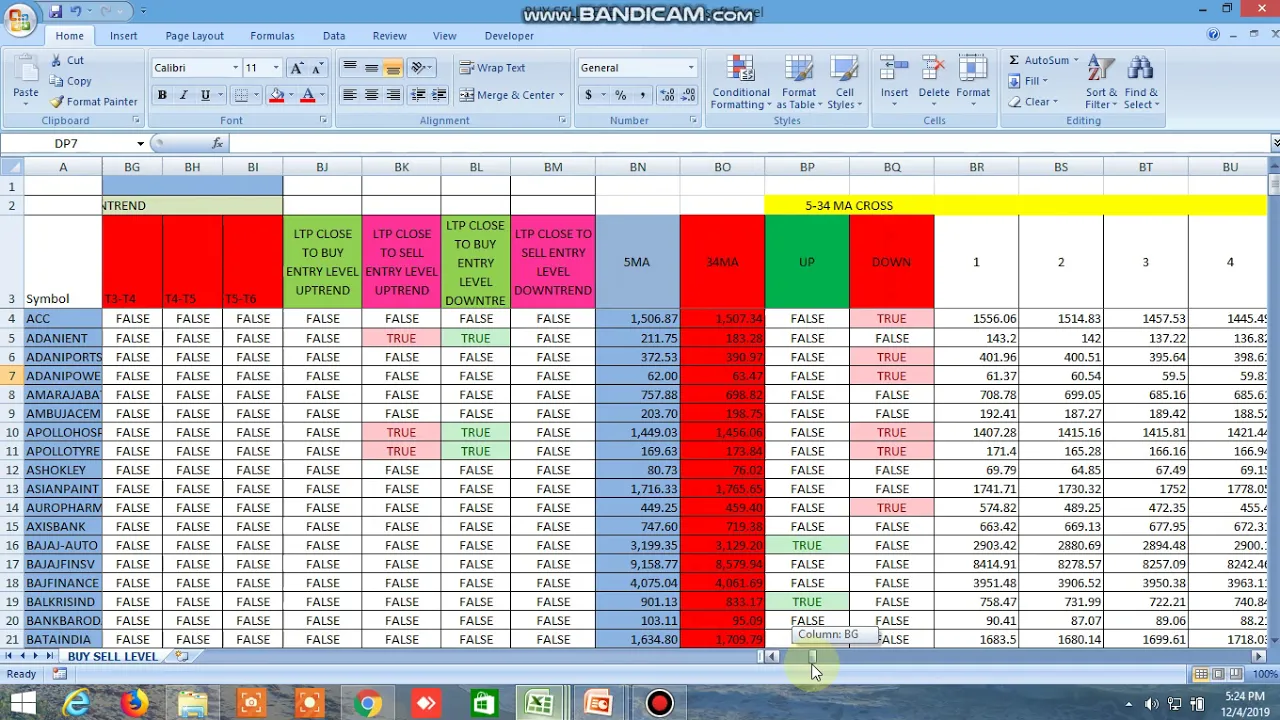Screen dimensions: 1280x720
Task: Toggle align text right
Action: (393, 95)
